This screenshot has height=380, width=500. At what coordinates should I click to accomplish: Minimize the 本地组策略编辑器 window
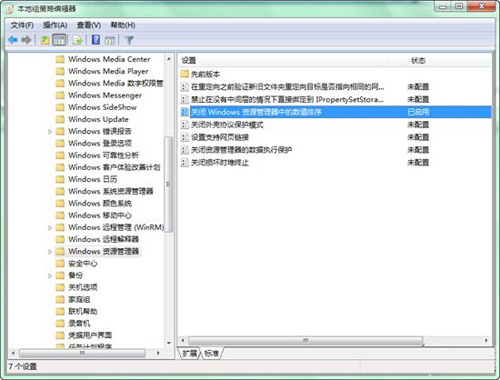coord(443,7)
